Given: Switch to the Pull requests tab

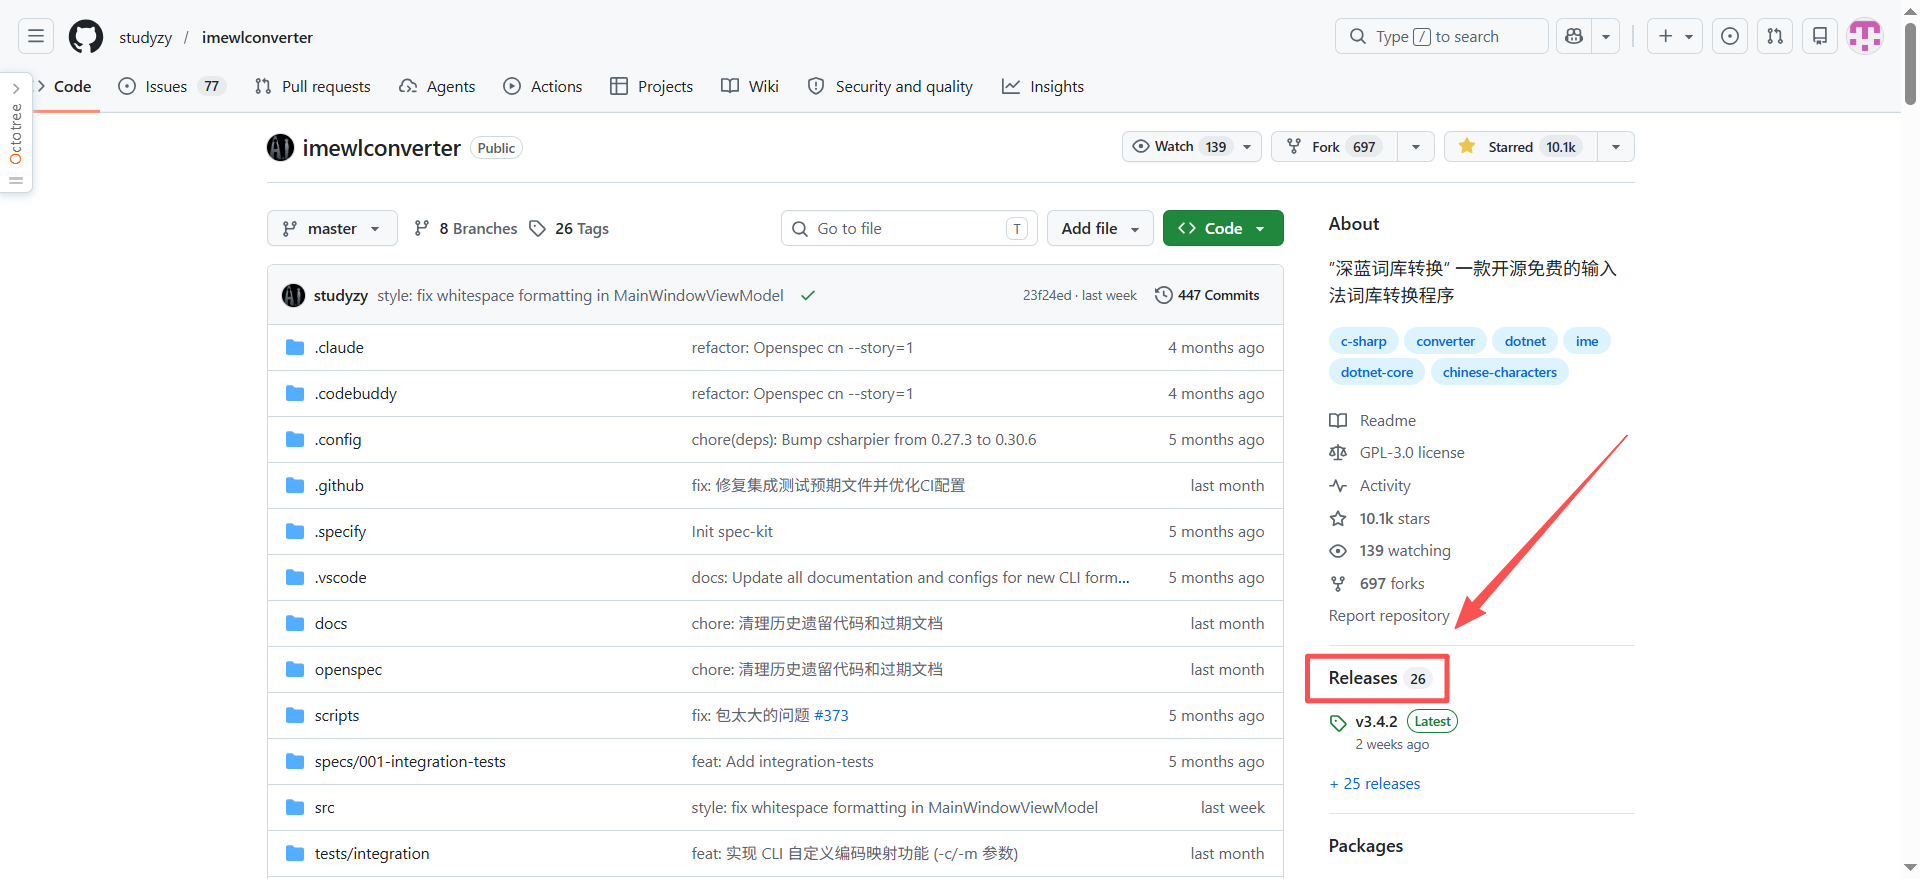Looking at the screenshot, I should point(313,87).
